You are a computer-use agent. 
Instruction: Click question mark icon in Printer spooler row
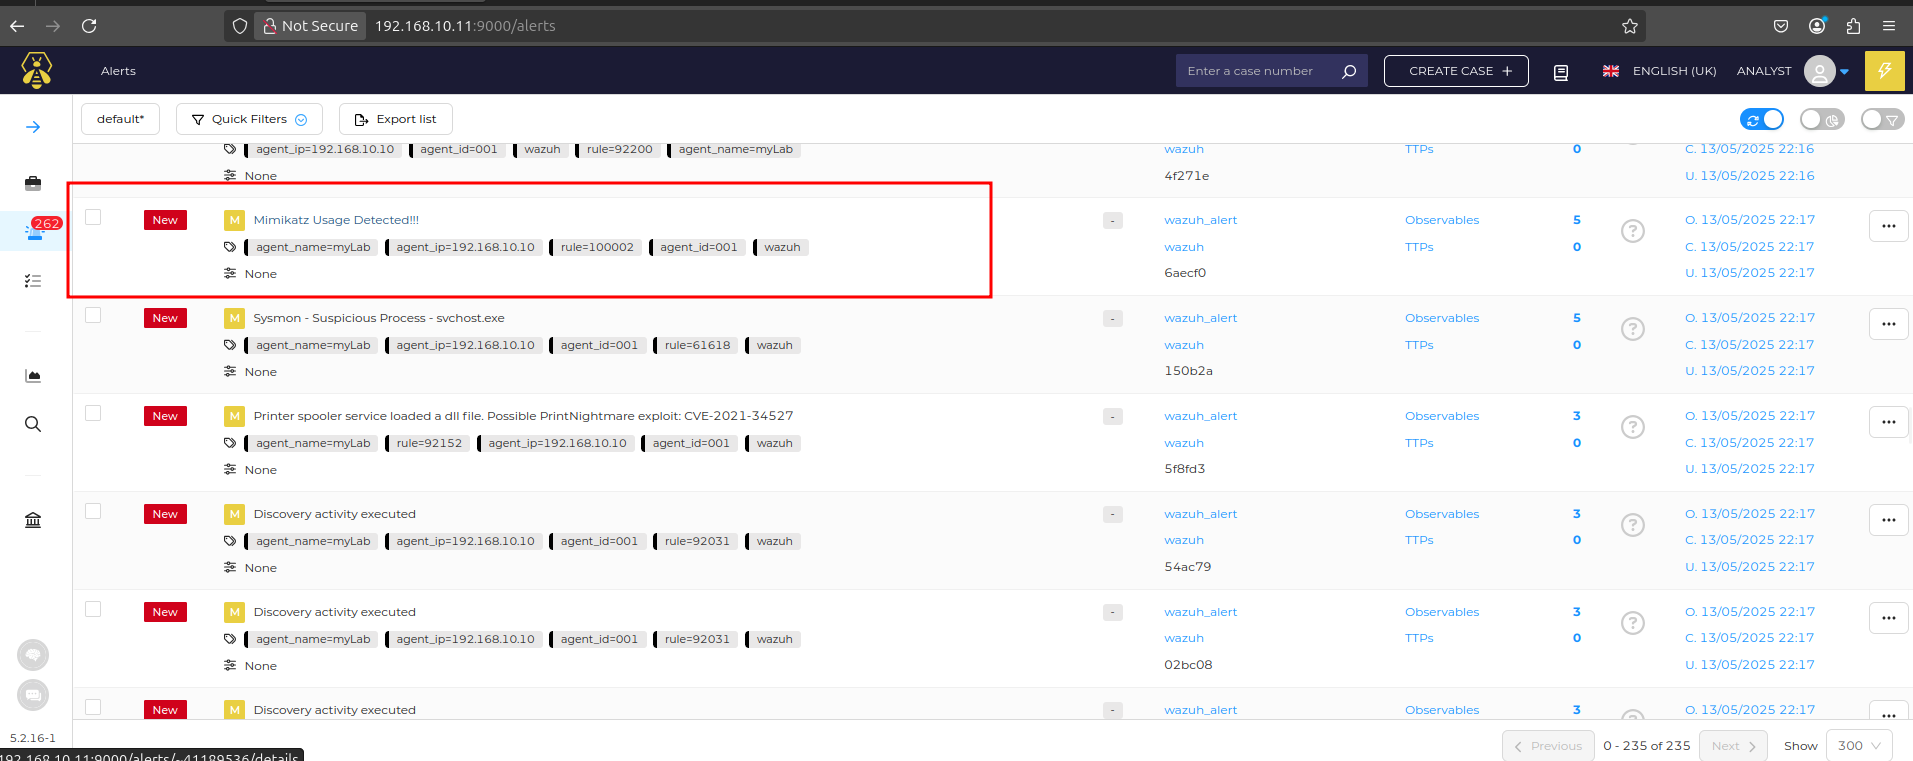coord(1633,427)
